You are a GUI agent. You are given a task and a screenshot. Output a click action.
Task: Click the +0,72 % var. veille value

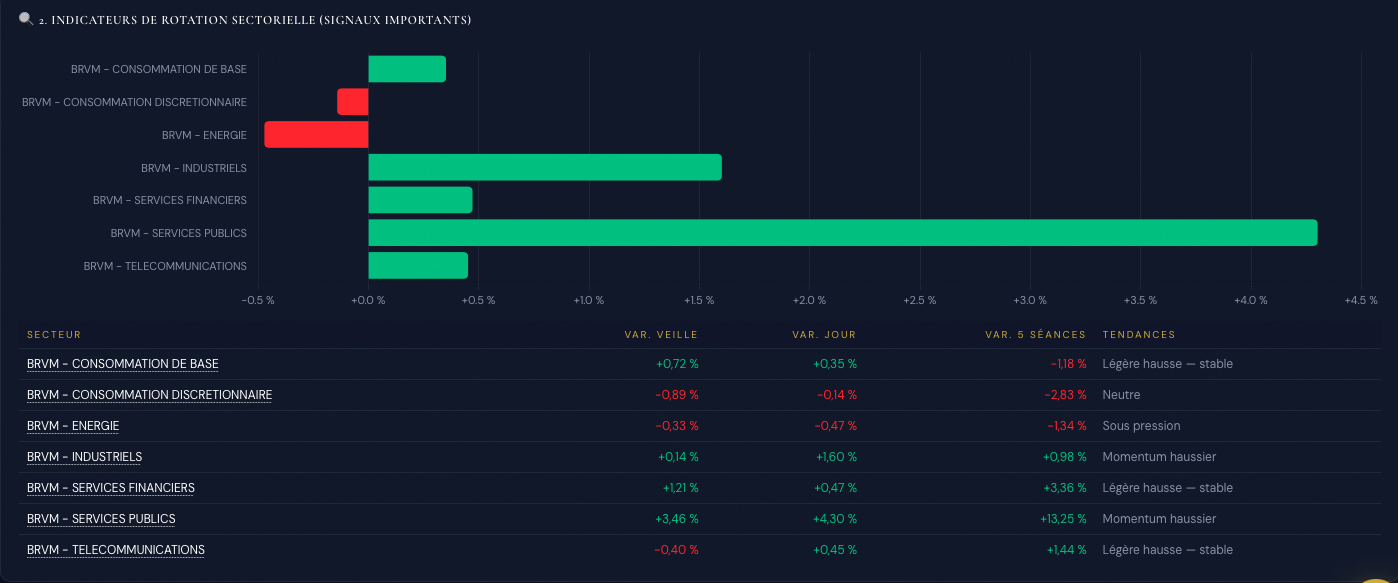click(x=677, y=364)
